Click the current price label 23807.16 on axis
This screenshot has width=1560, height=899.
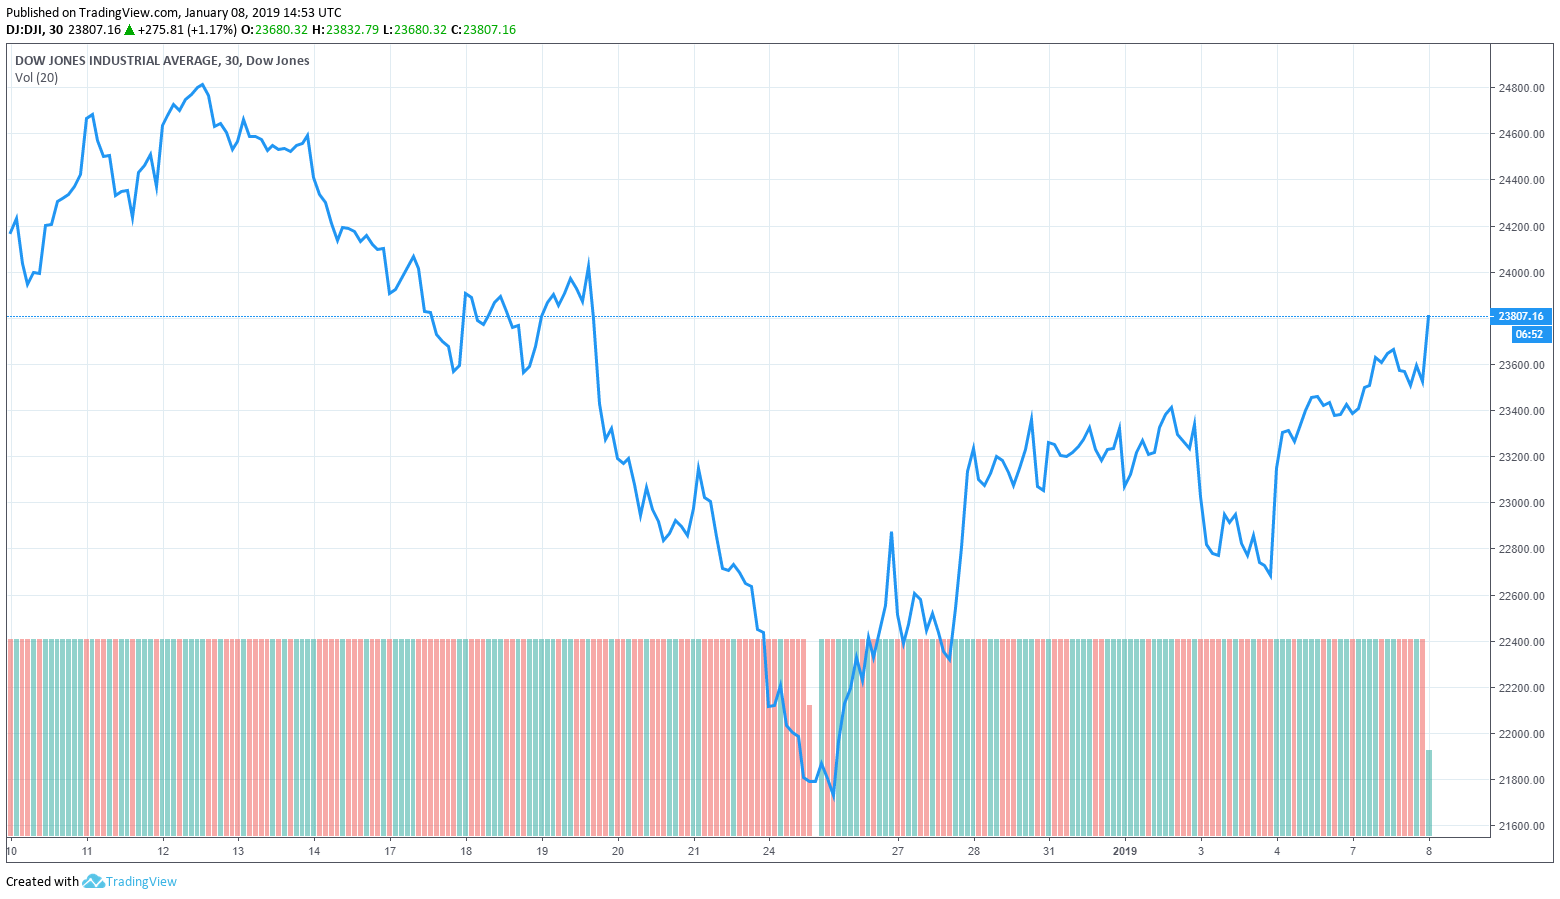(x=1520, y=316)
